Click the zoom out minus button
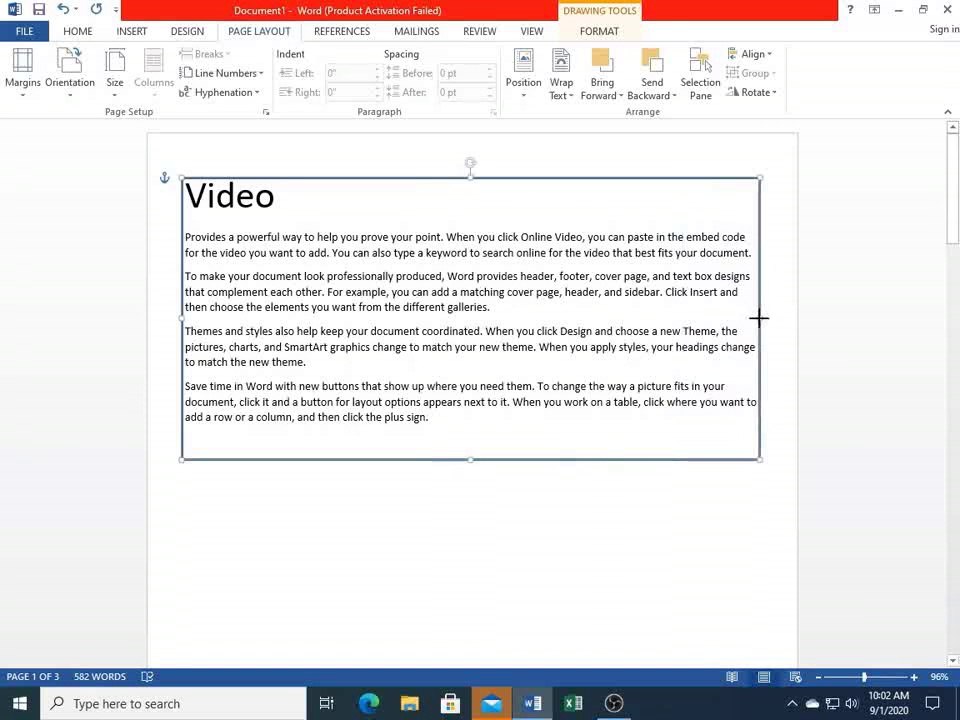The image size is (960, 720). point(818,677)
